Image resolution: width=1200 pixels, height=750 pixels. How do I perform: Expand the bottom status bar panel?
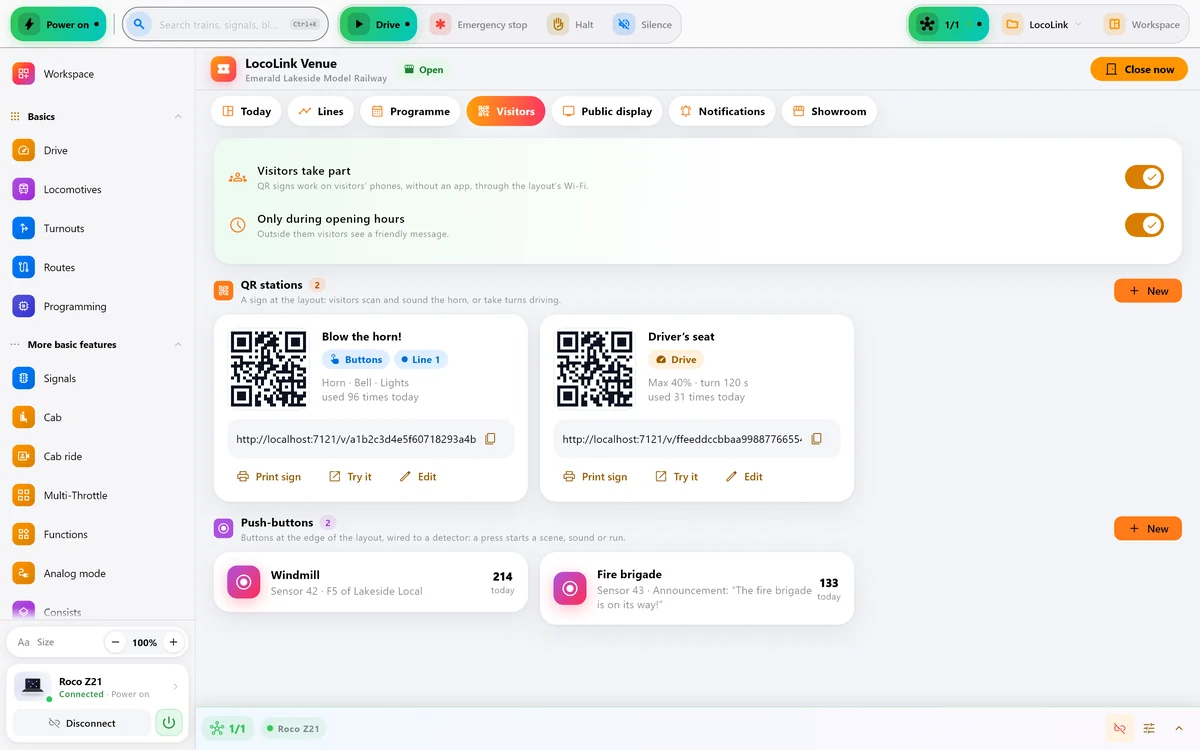1179,728
